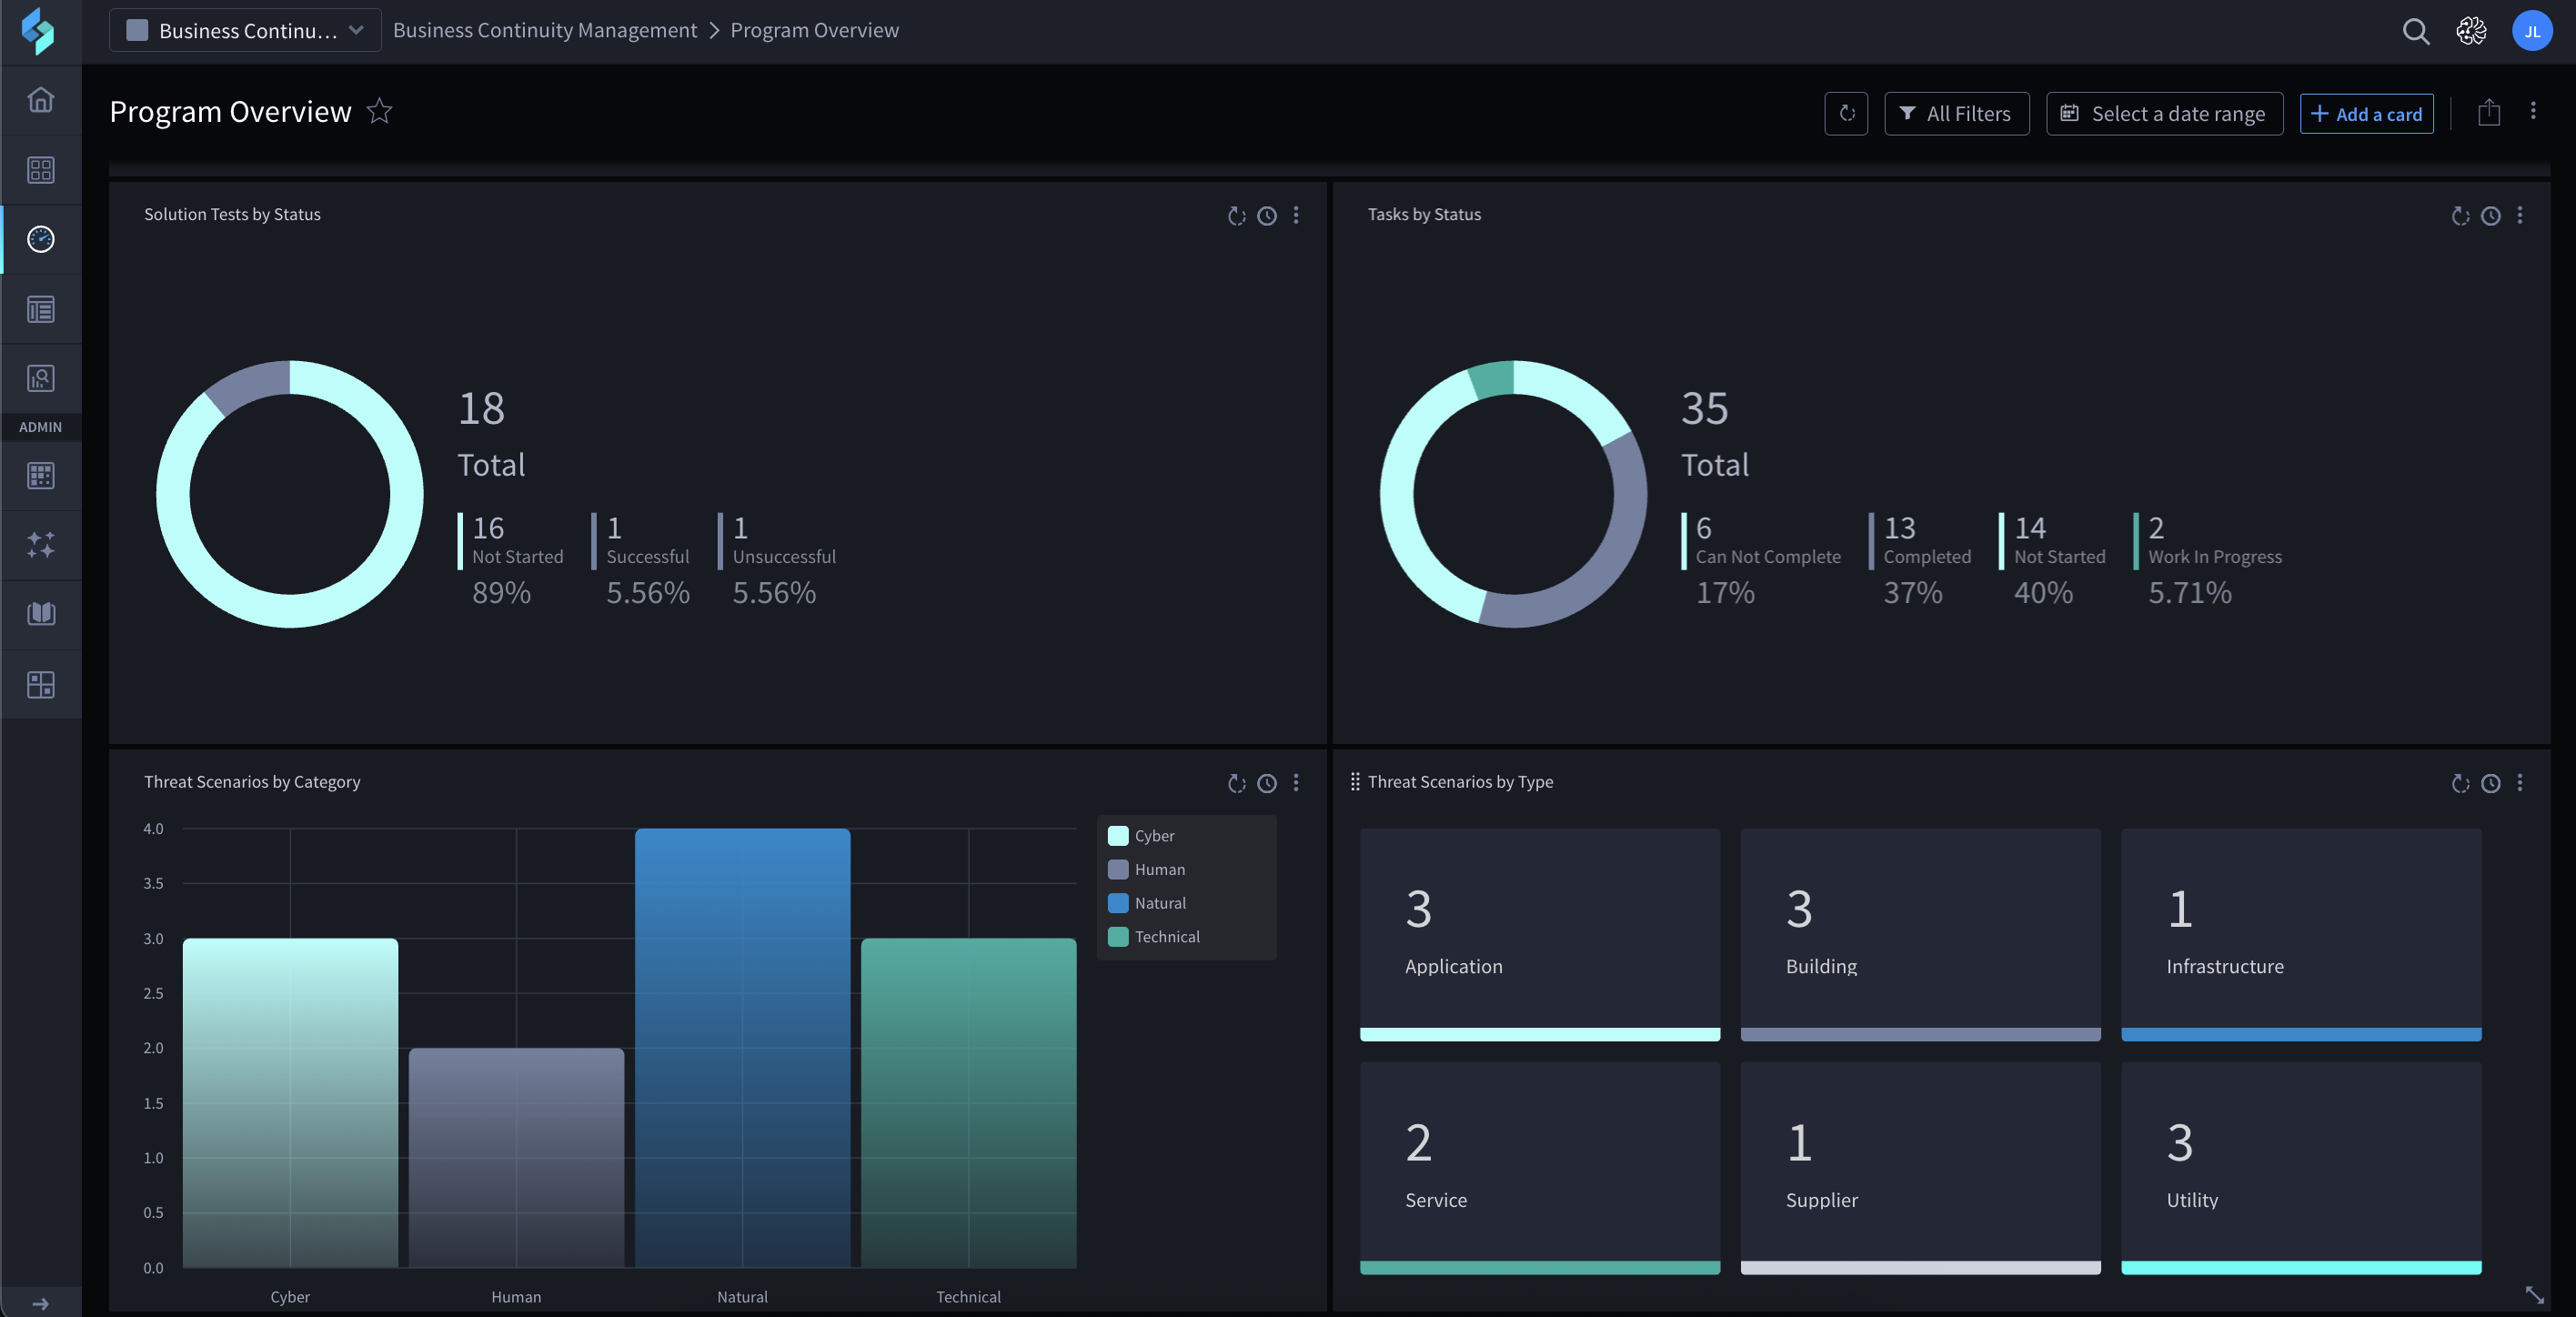This screenshot has height=1317, width=2576.
Task: Open the AI brain assistant icon
Action: click(2471, 31)
